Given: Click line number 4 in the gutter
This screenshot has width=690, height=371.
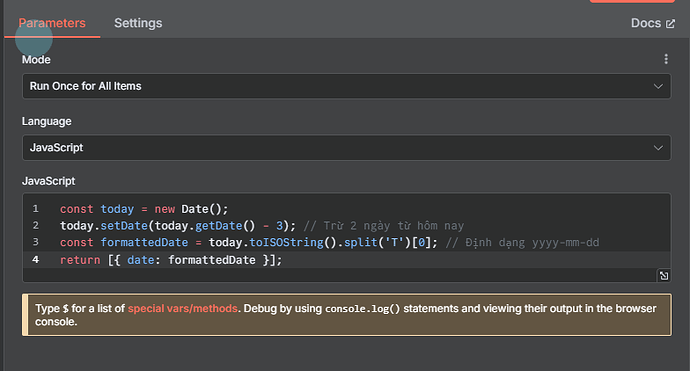Looking at the screenshot, I should point(36,260).
